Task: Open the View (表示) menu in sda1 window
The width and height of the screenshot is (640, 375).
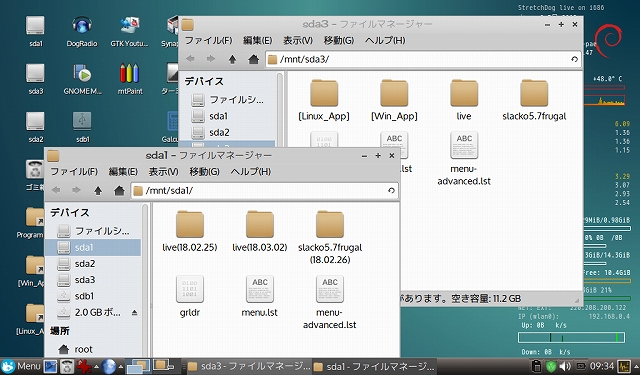Action: (x=163, y=172)
